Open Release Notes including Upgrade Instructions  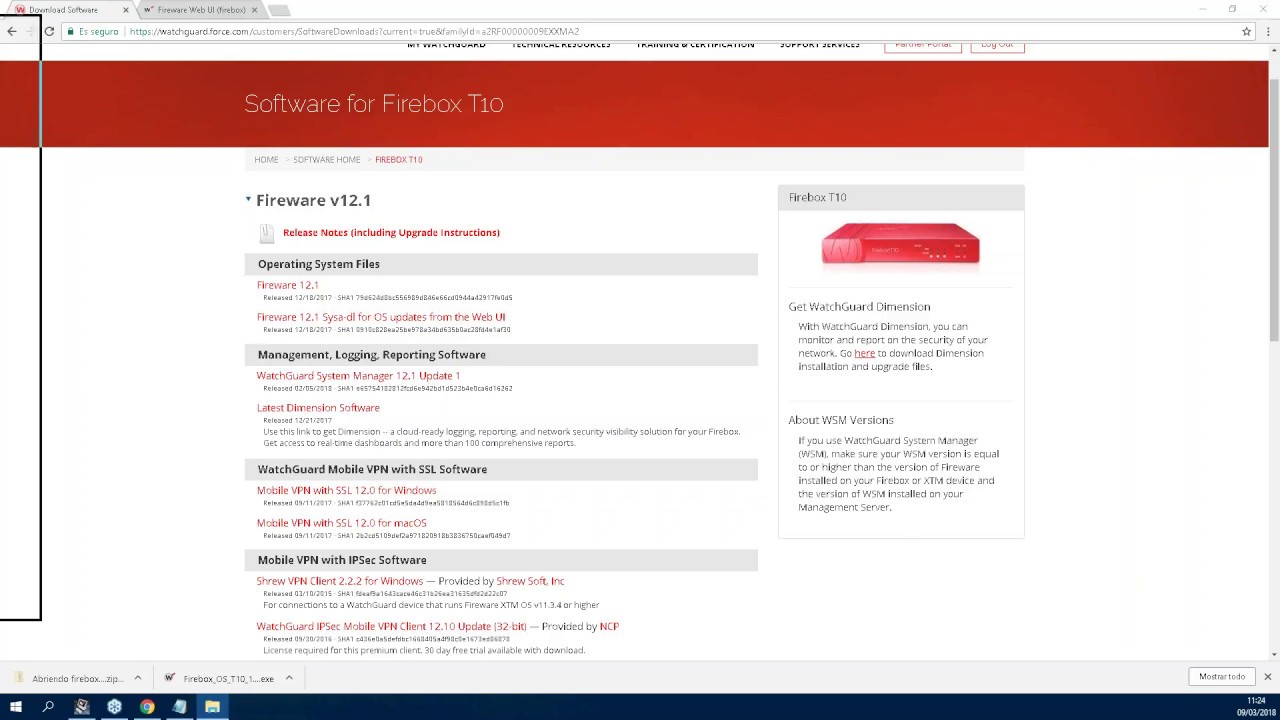point(391,233)
